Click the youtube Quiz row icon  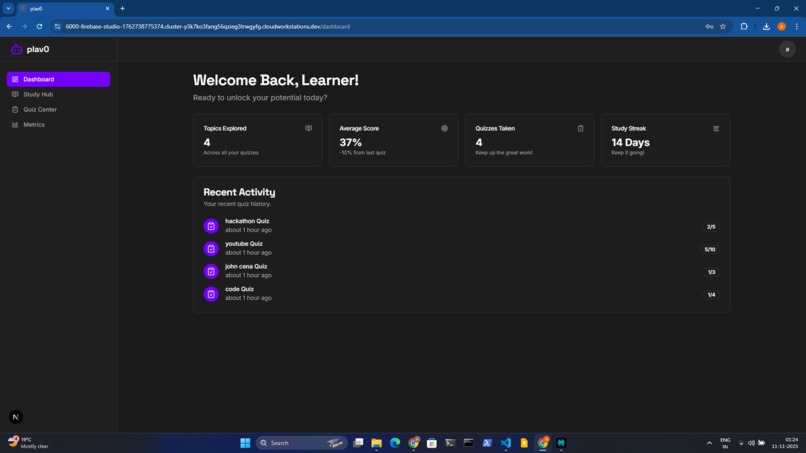coord(211,248)
